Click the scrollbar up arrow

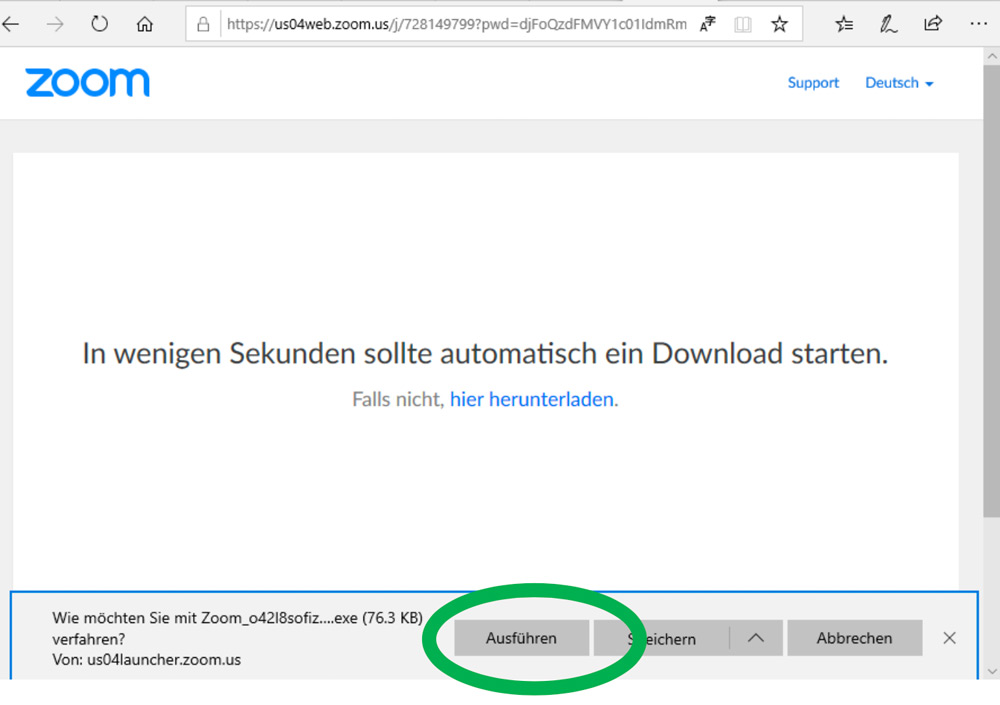pos(992,56)
